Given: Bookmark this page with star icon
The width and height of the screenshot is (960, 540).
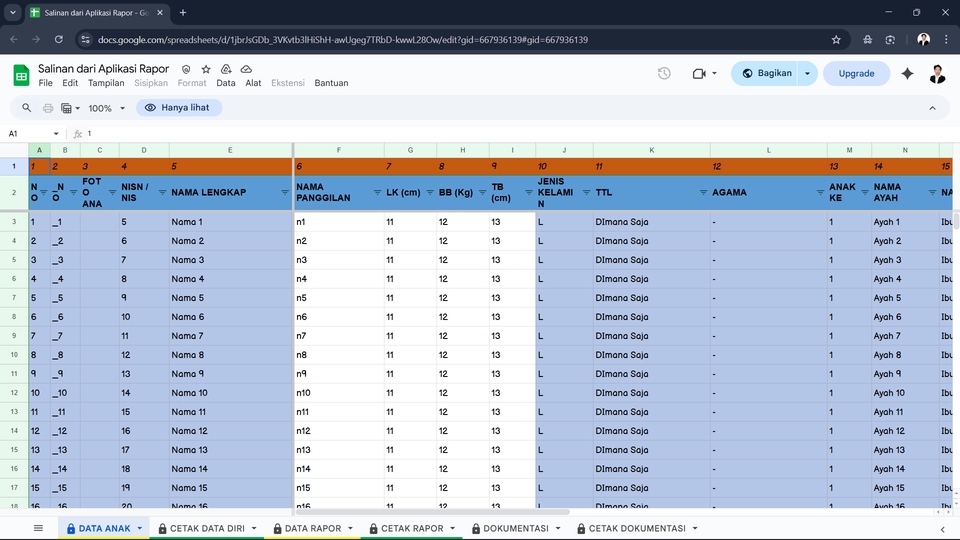Looking at the screenshot, I should (836, 40).
